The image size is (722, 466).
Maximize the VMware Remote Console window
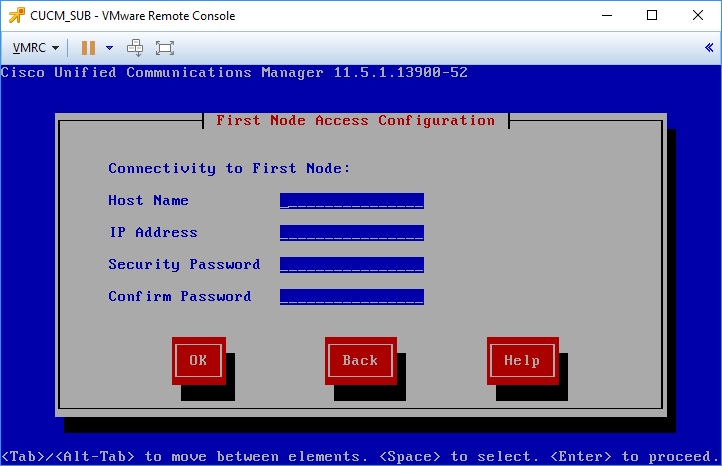coord(652,16)
